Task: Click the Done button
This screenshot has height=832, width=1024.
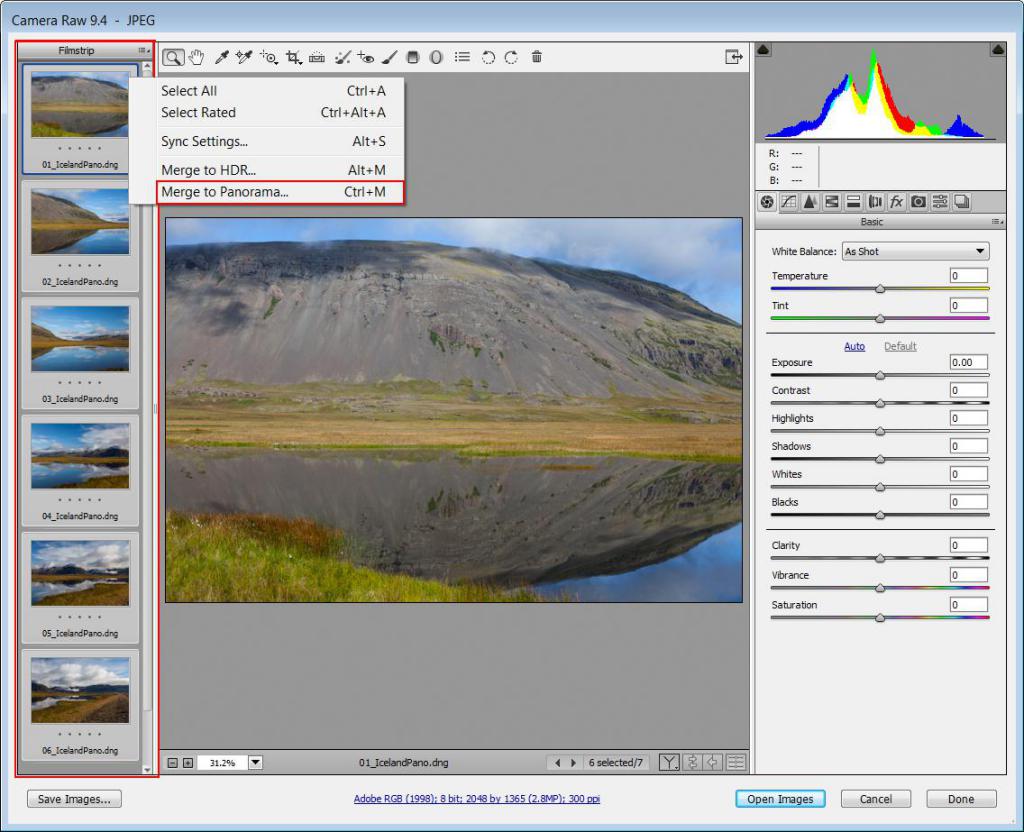Action: (x=961, y=799)
